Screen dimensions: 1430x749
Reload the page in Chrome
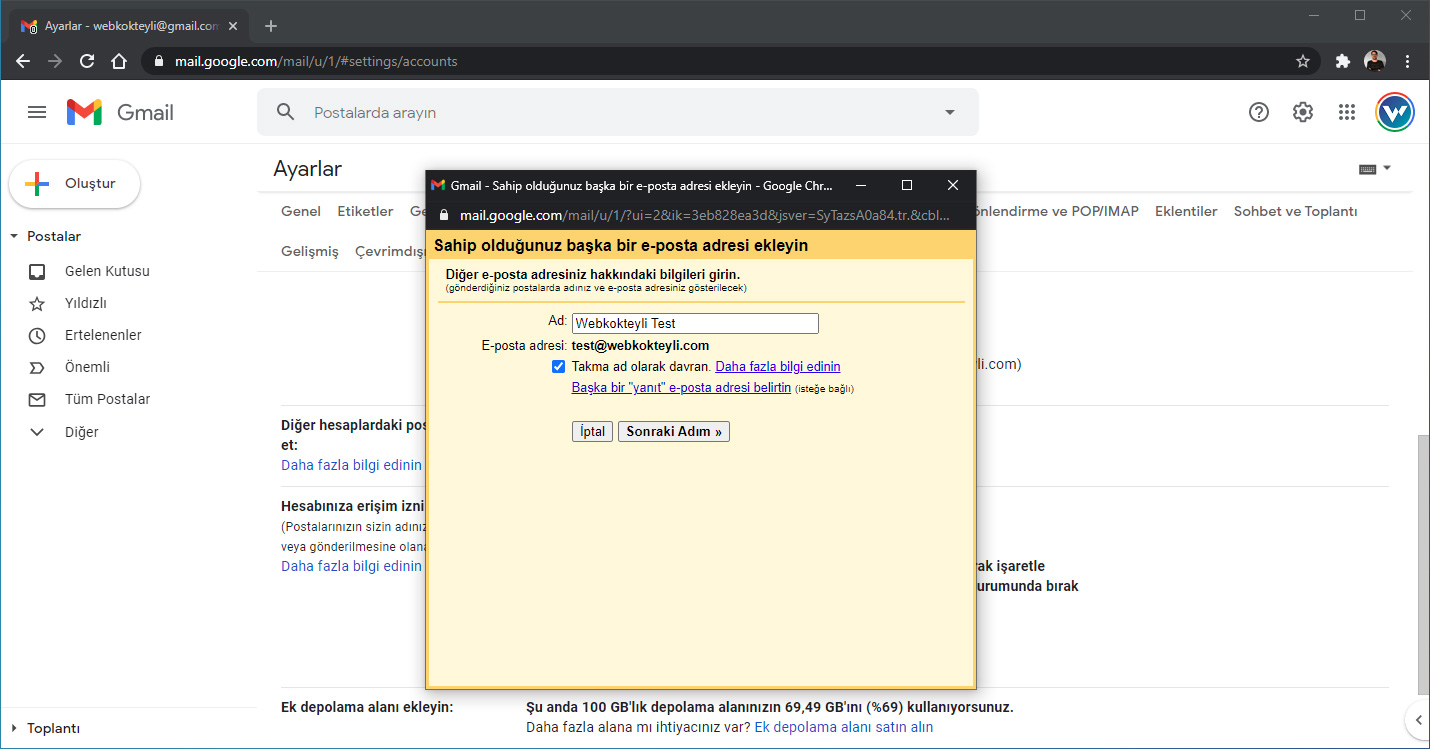coord(87,61)
